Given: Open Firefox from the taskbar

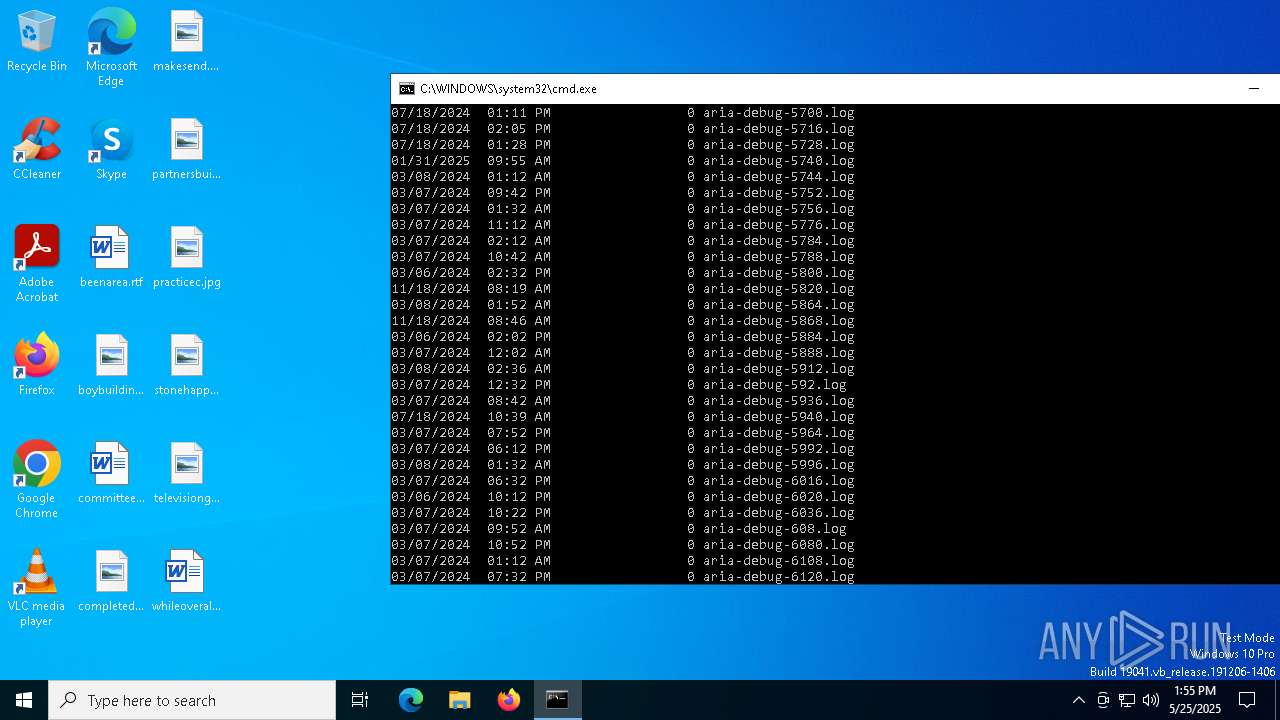Looking at the screenshot, I should 509,700.
